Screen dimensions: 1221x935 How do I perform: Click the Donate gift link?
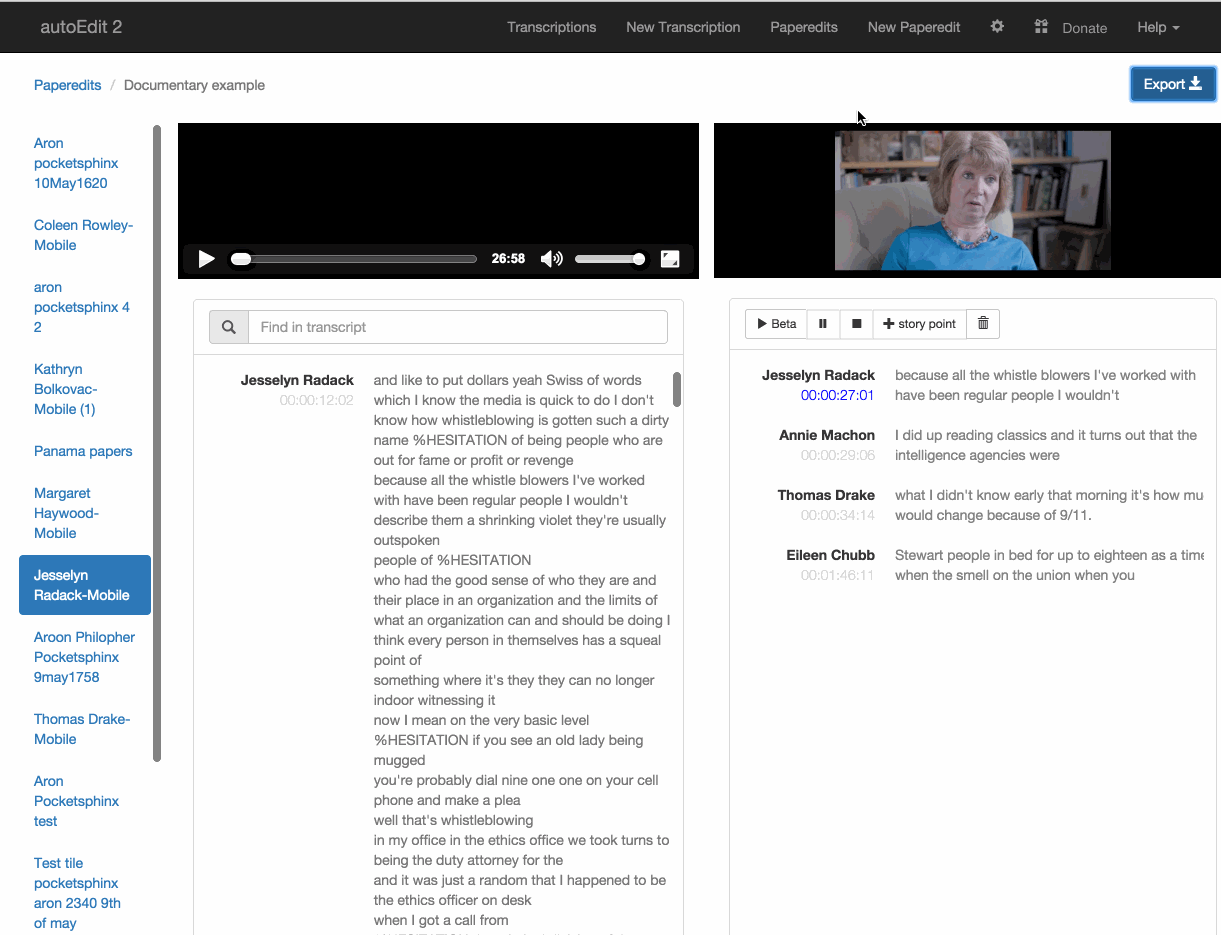click(1071, 28)
